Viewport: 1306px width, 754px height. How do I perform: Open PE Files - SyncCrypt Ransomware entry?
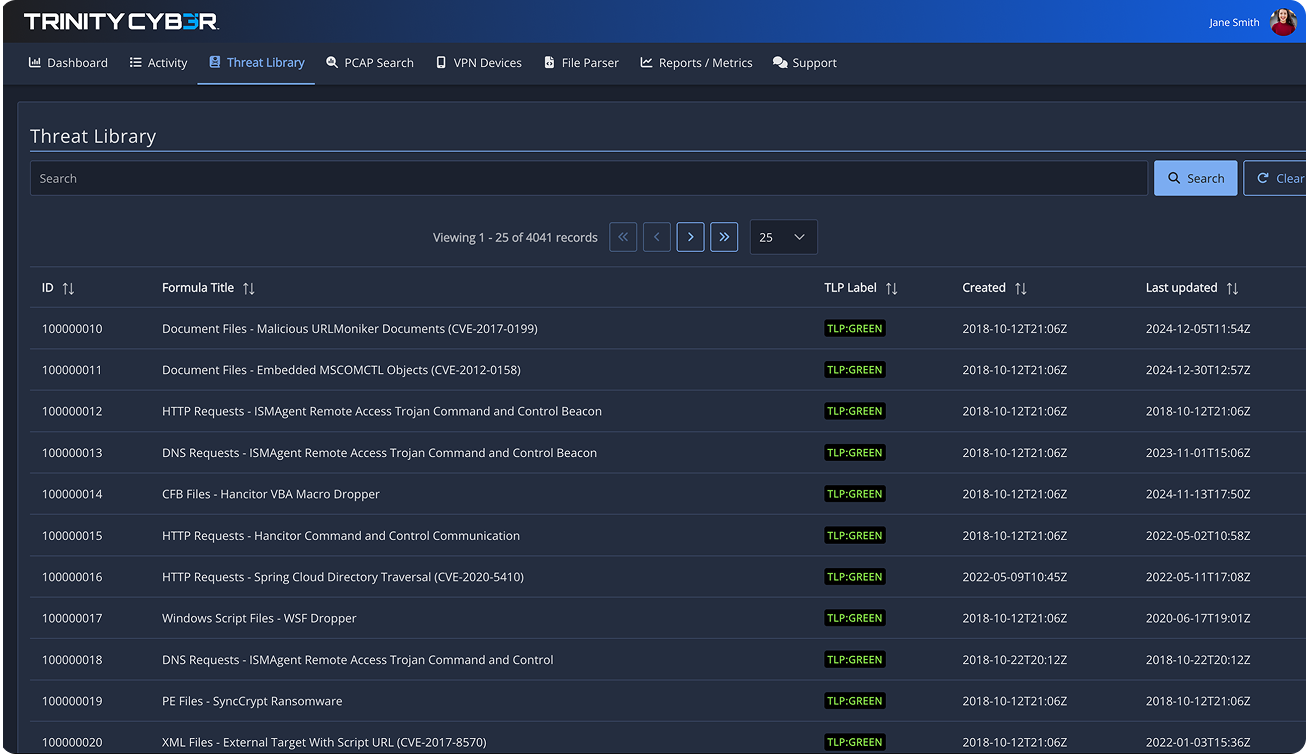point(252,701)
